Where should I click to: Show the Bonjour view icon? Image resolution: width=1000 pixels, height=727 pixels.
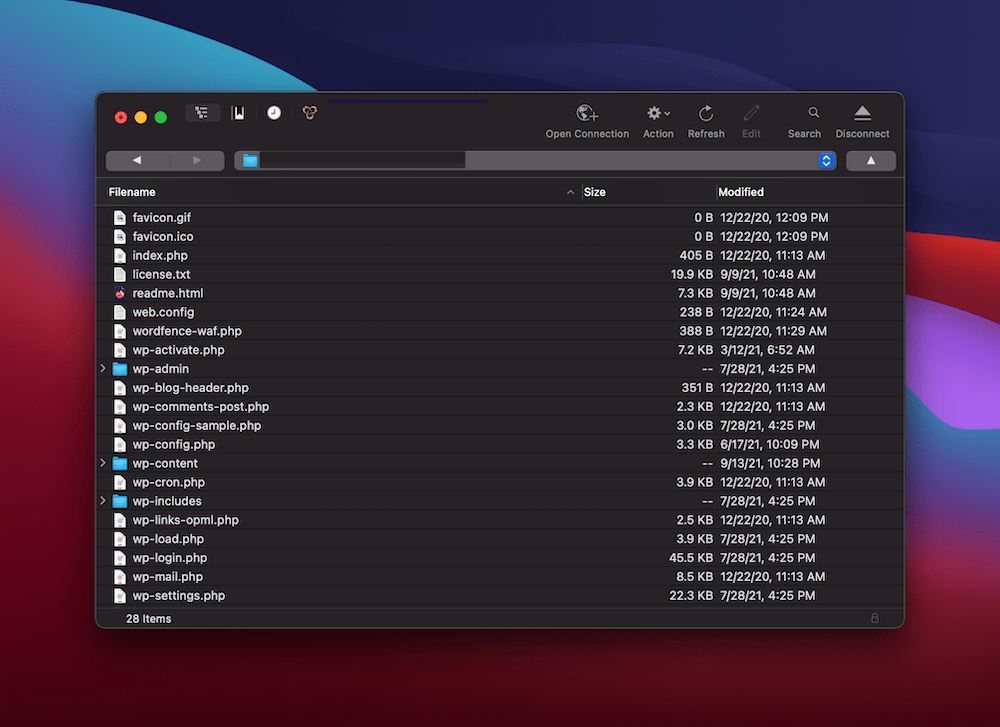coord(309,113)
